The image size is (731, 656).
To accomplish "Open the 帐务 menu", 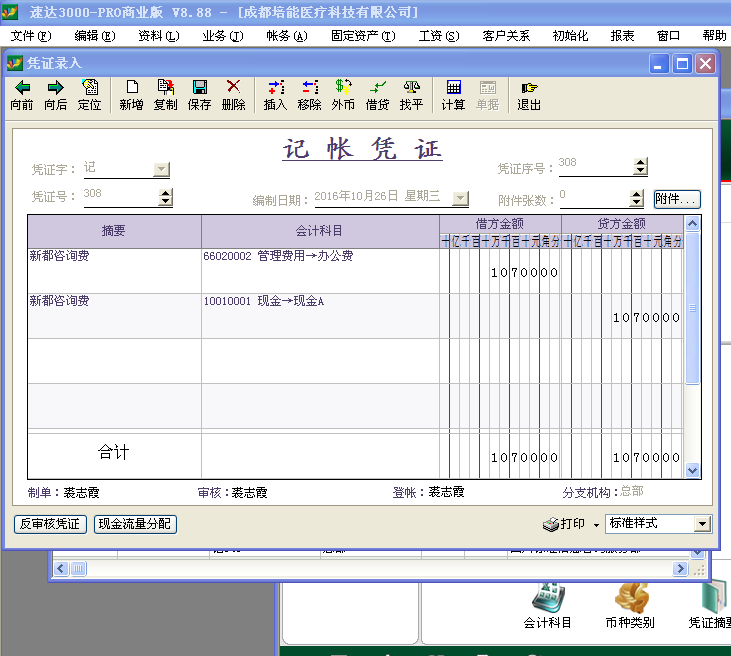I will [285, 36].
